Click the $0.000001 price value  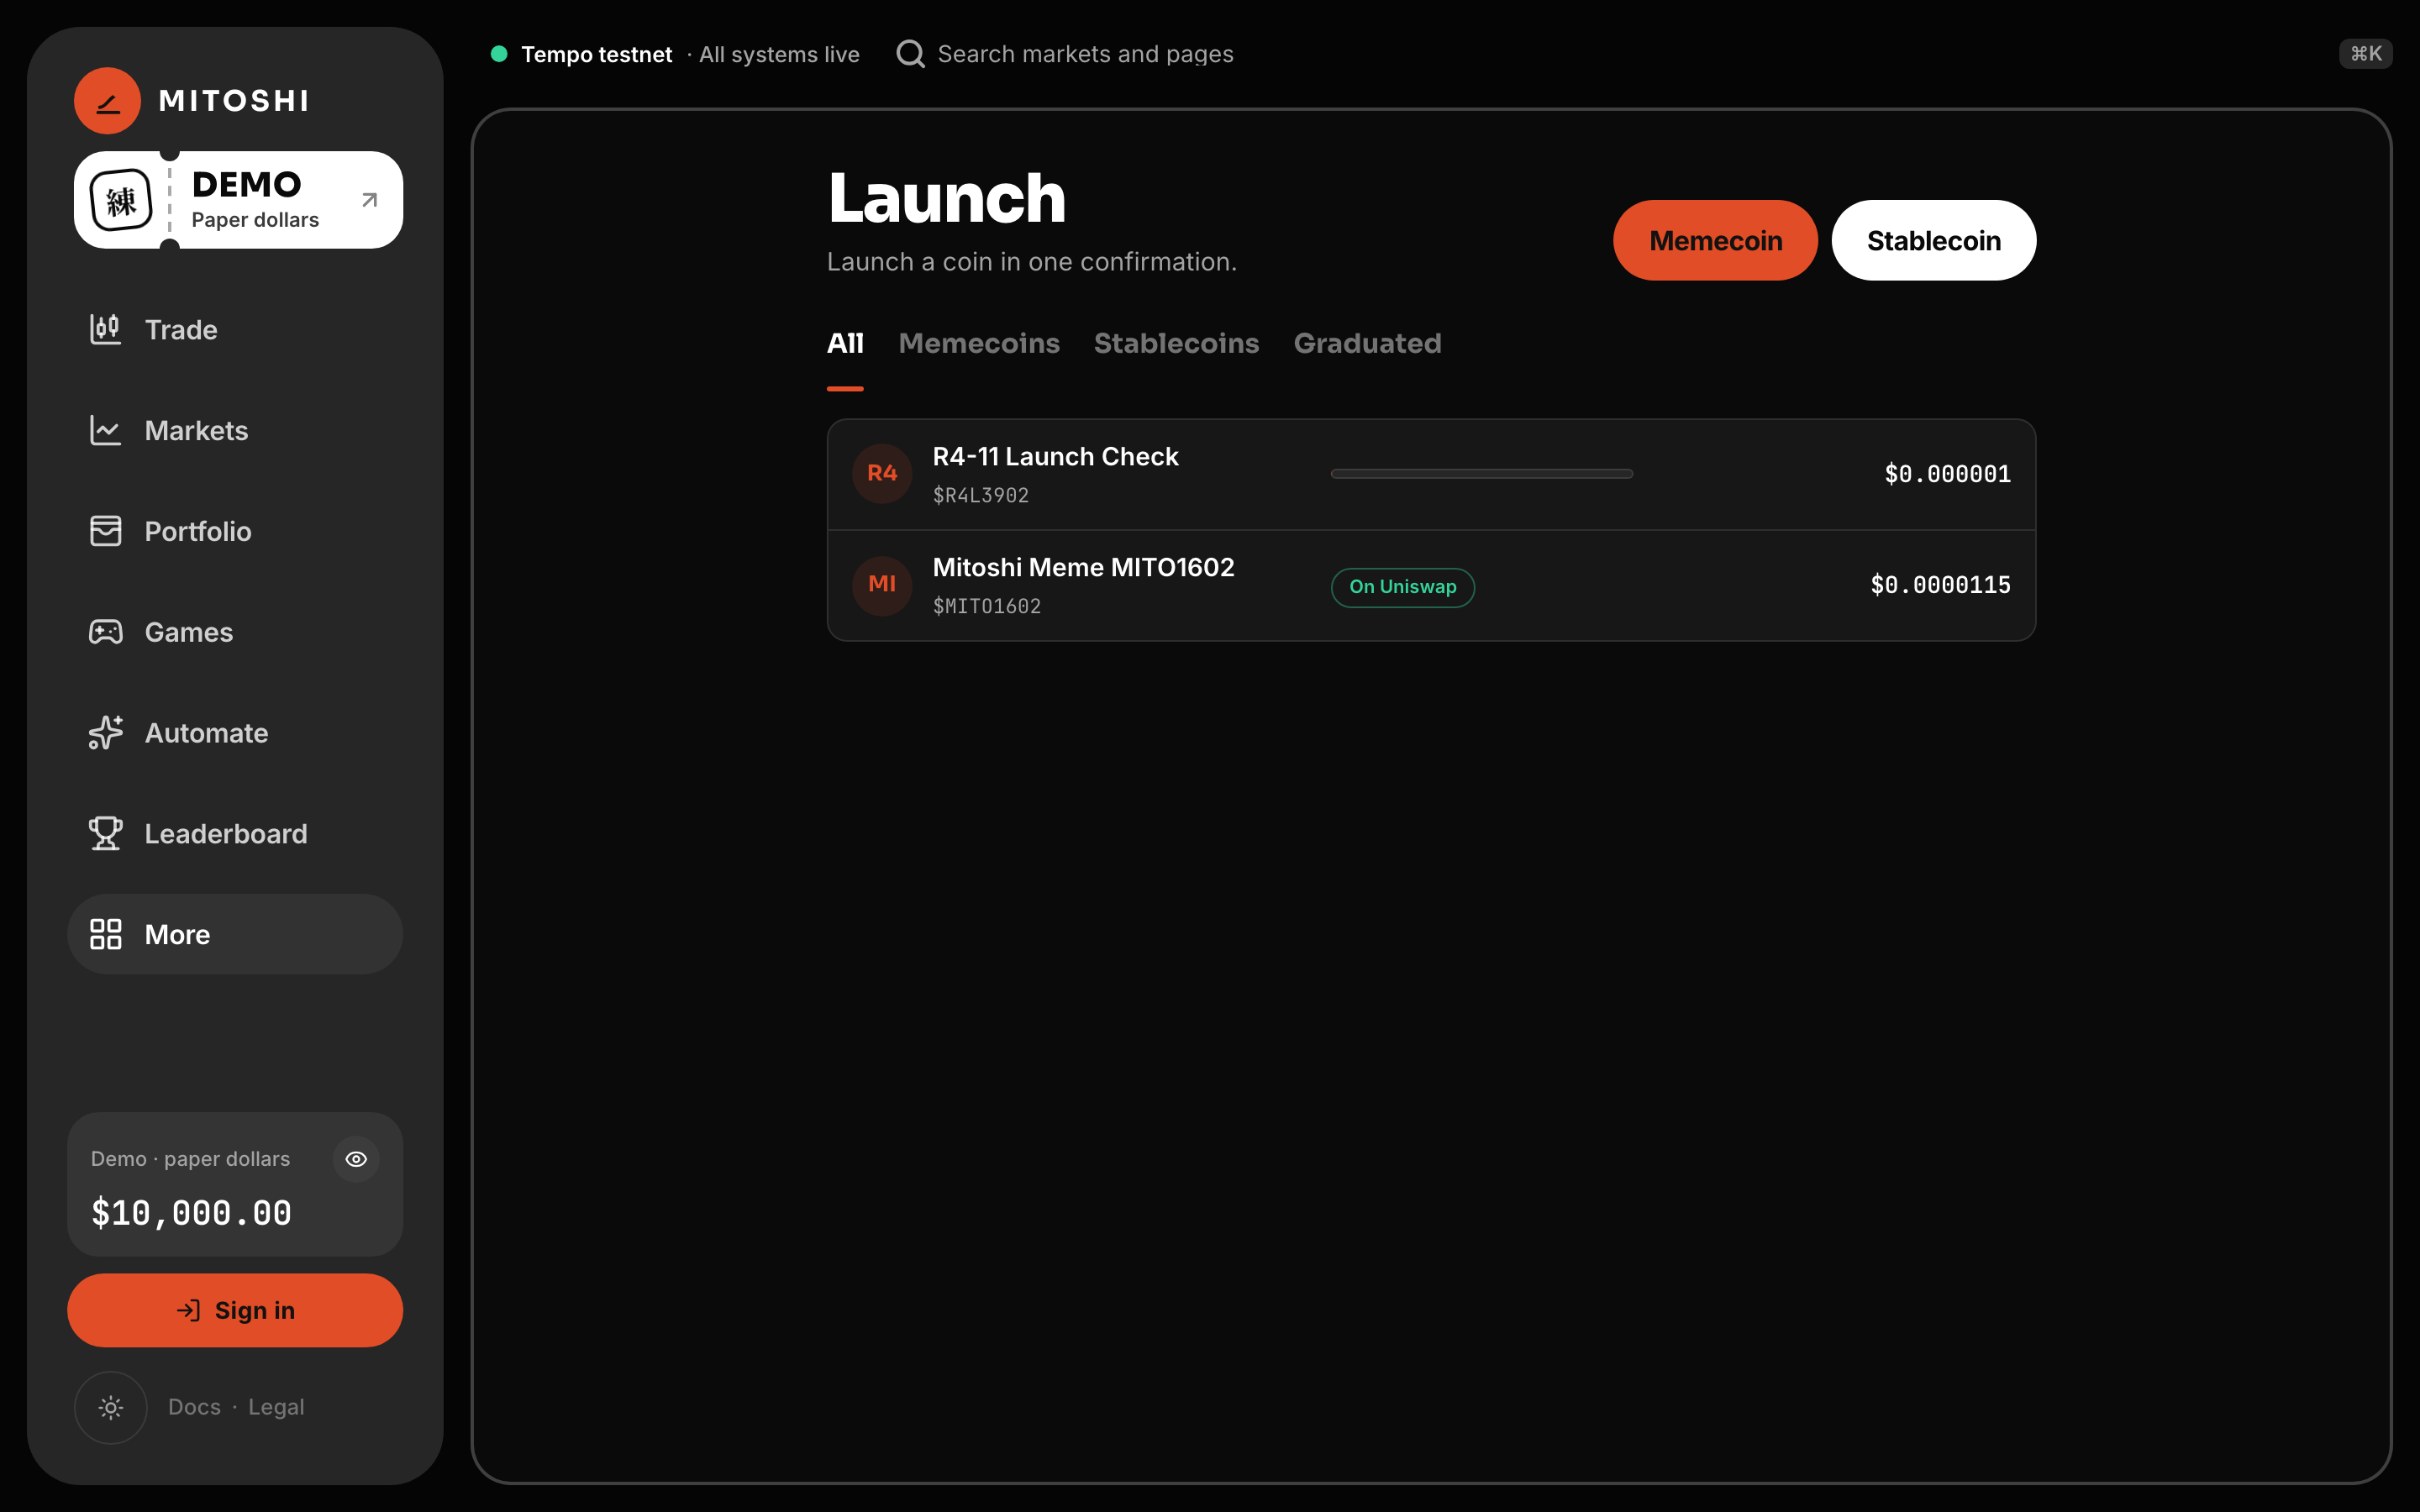tap(1947, 474)
